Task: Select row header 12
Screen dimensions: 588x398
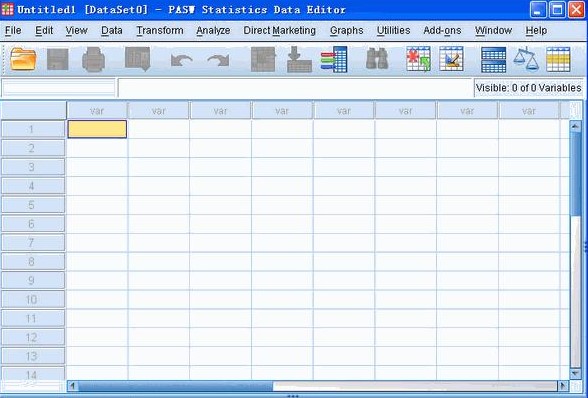Action: (33, 337)
